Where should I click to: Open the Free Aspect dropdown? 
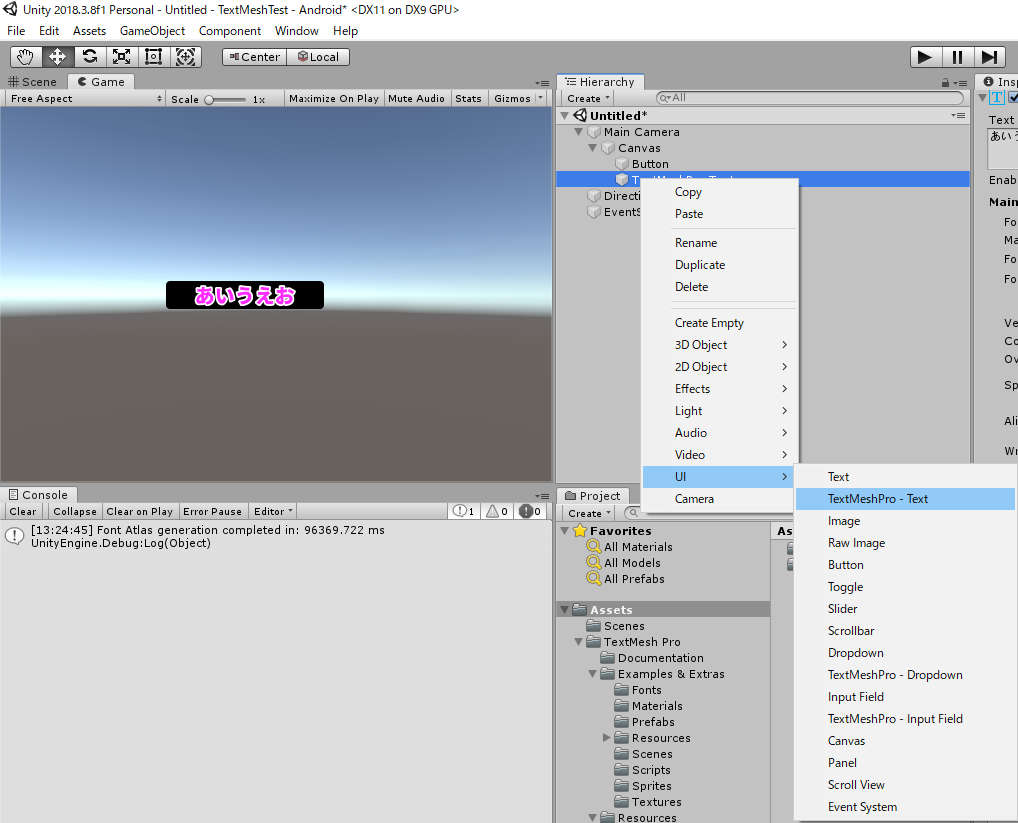84,99
